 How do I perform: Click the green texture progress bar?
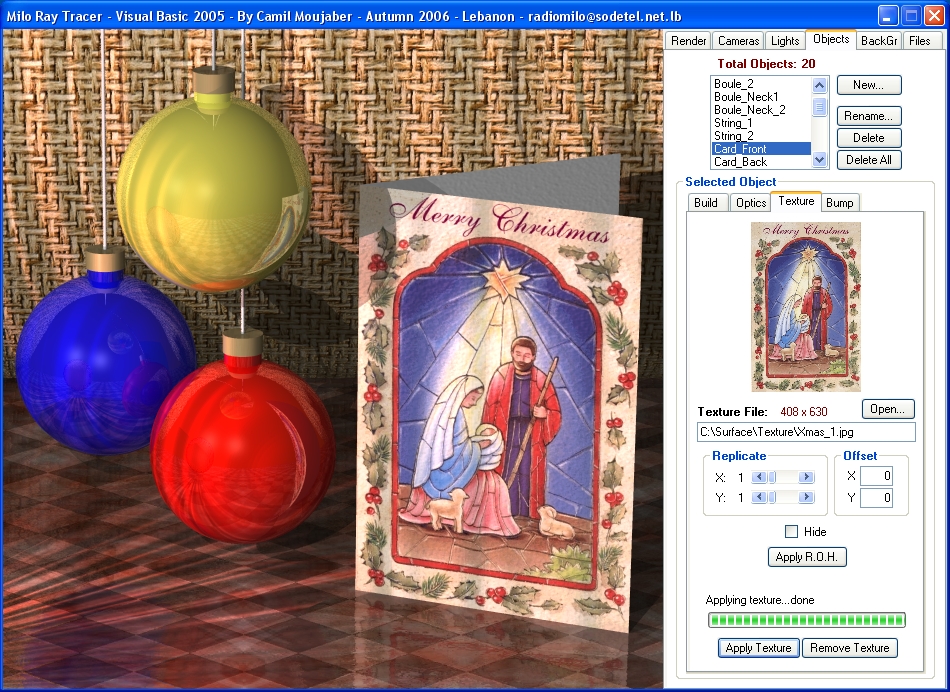[806, 620]
